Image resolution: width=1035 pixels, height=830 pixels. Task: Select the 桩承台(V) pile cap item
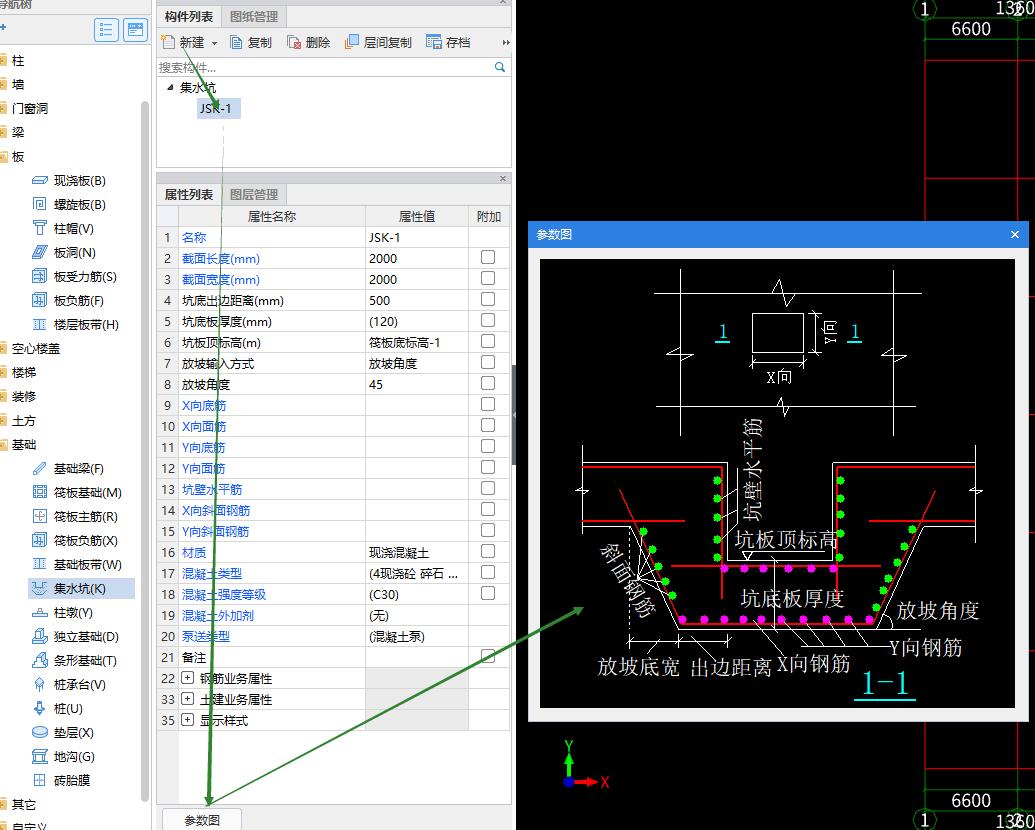pyautogui.click(x=69, y=685)
